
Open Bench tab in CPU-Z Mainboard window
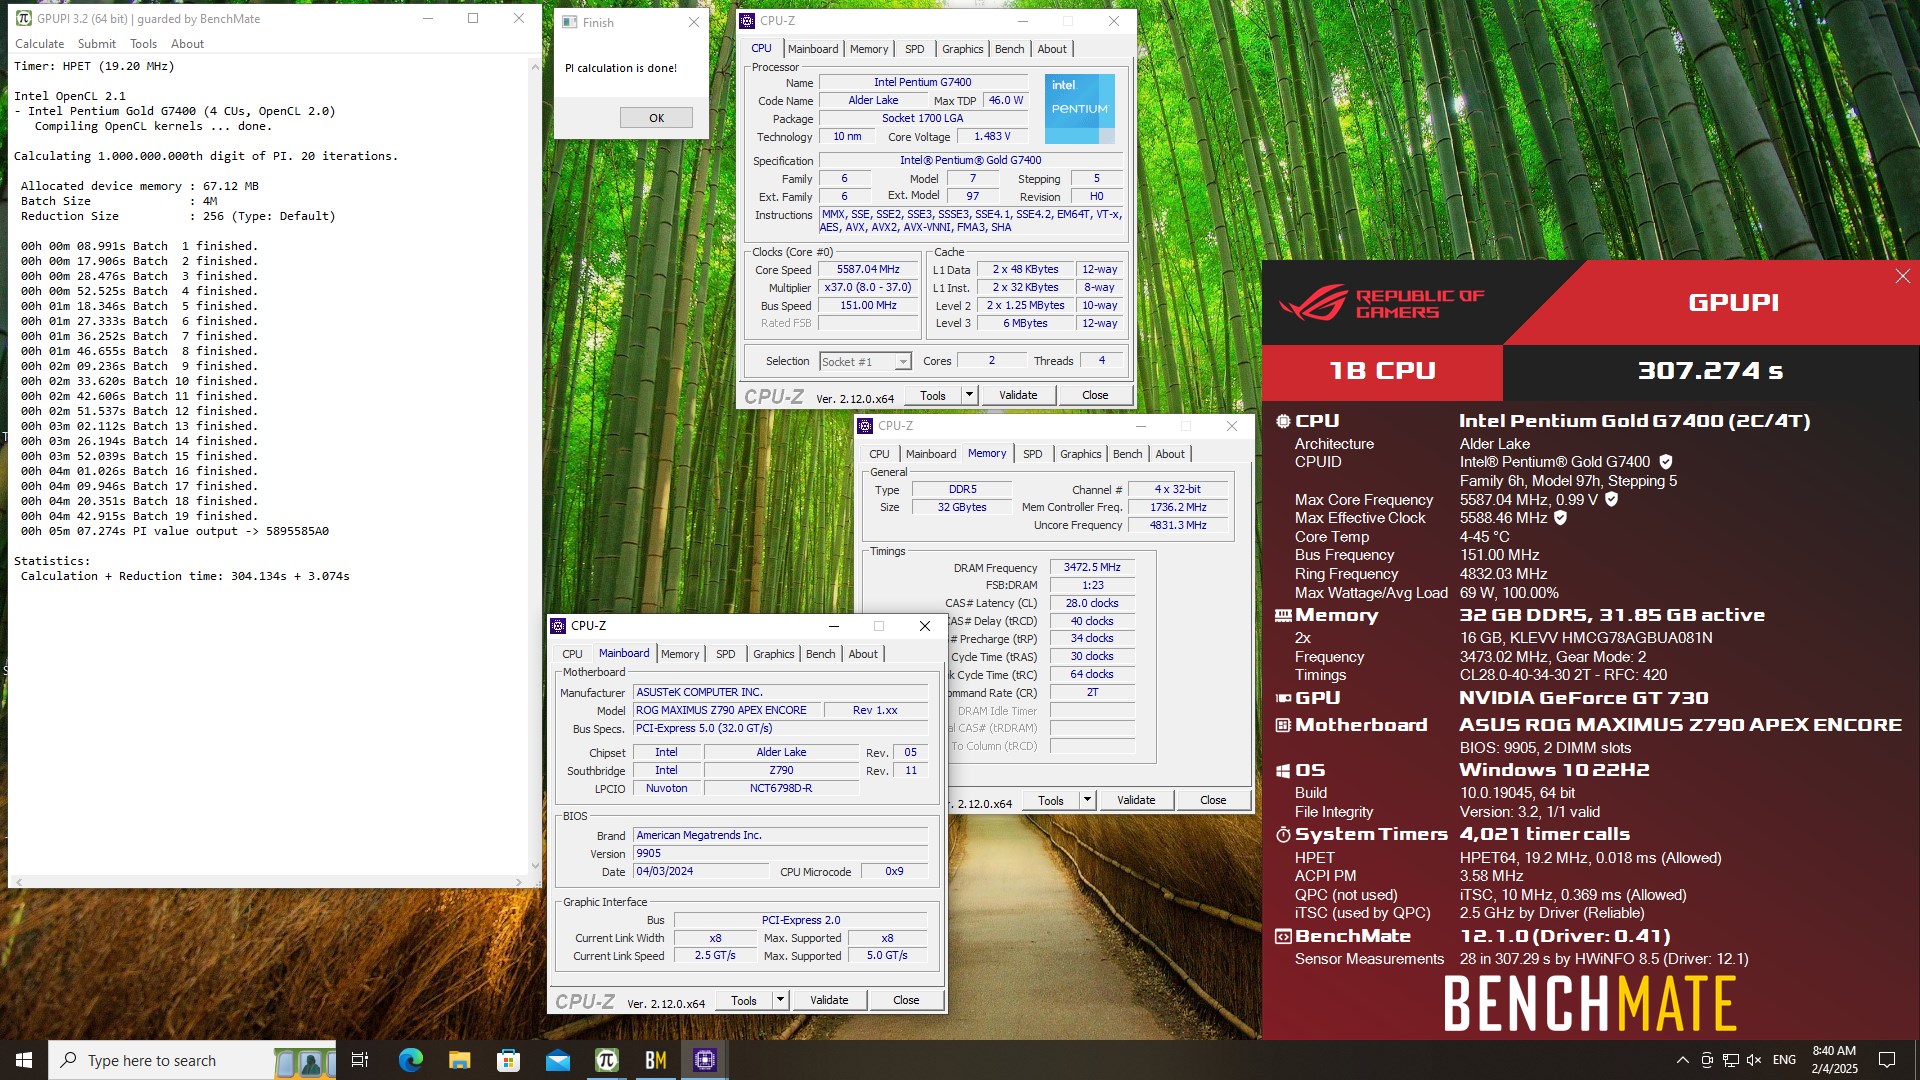click(x=820, y=654)
